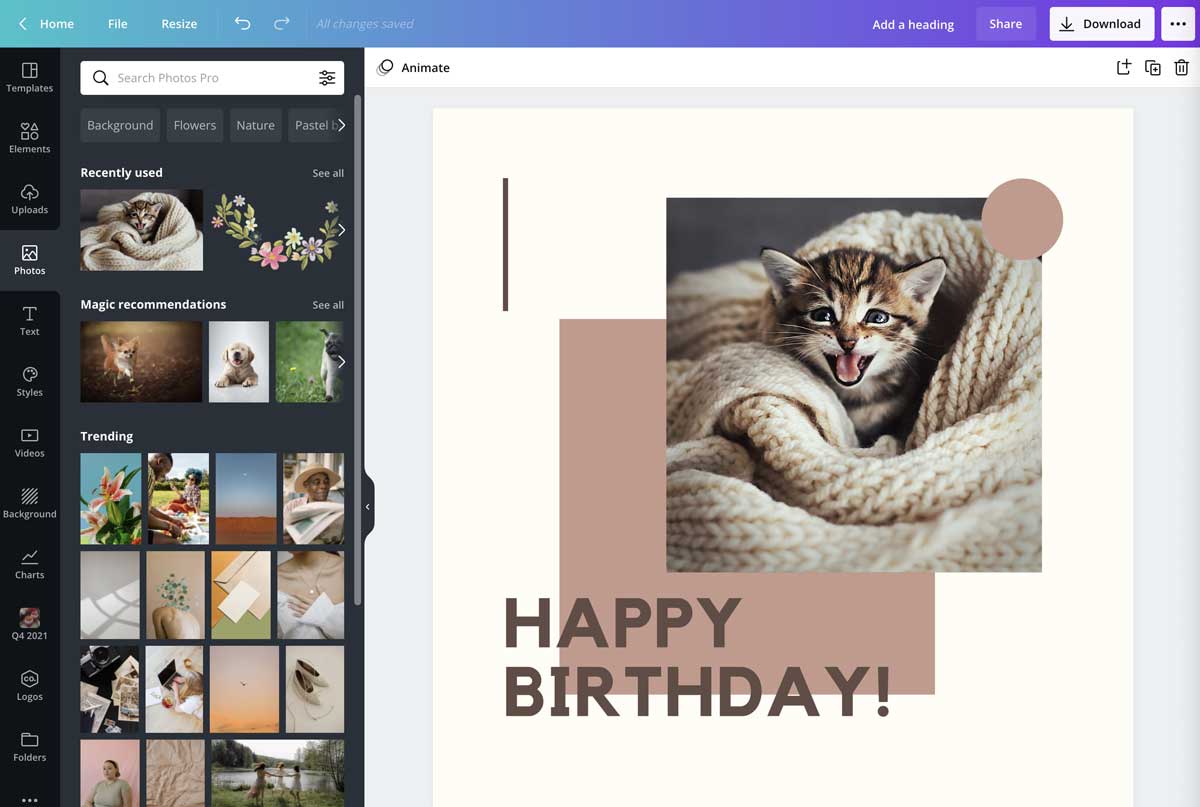Click the Animate circle icon
Image resolution: width=1200 pixels, height=807 pixels.
pyautogui.click(x=385, y=67)
